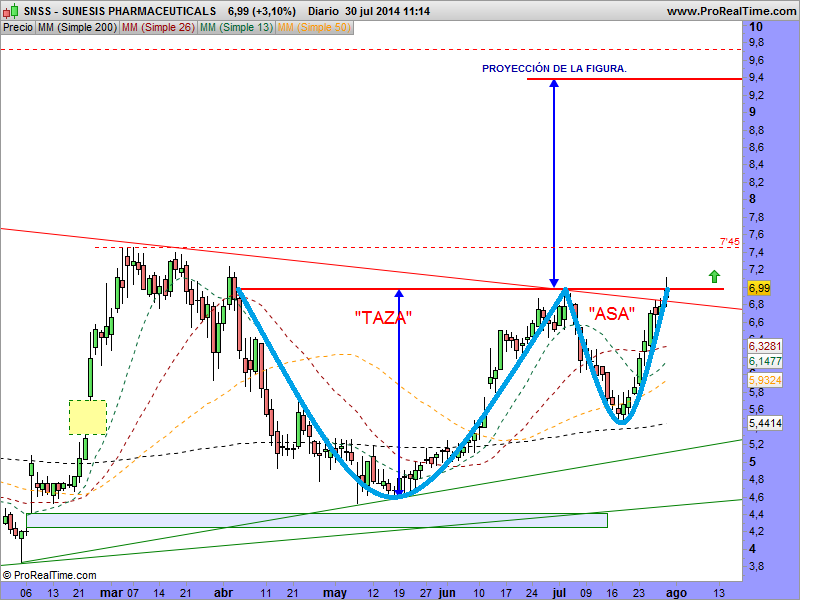This screenshot has height=600, width=819.
Task: Click the 6,99 (+3,10%) quote in header
Action: [x=262, y=11]
